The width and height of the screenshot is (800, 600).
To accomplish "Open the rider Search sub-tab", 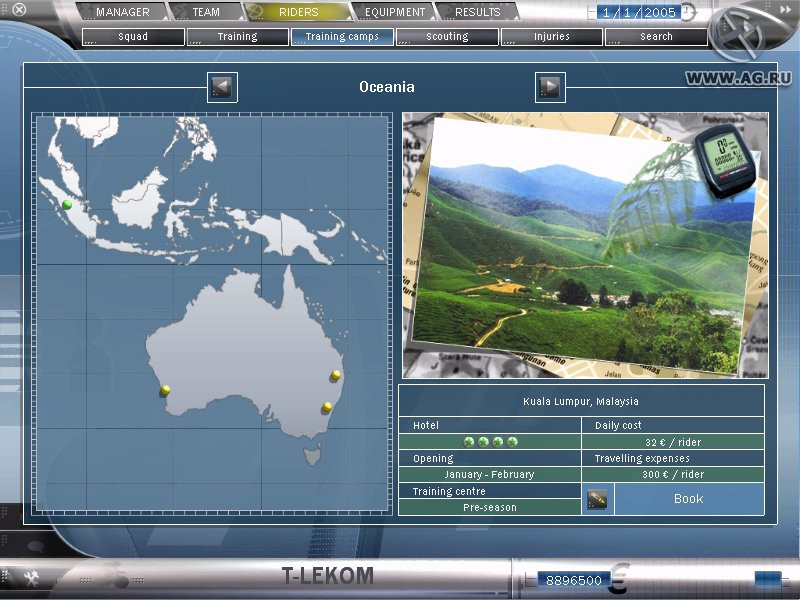I will 656,37.
